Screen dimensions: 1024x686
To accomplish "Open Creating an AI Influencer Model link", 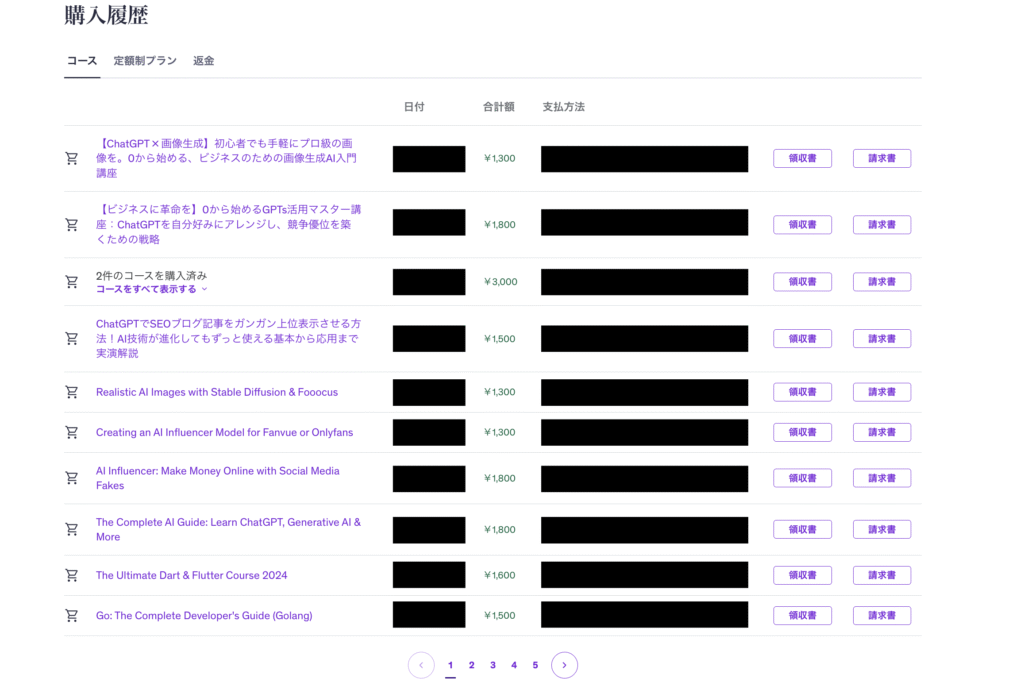I will point(224,433).
